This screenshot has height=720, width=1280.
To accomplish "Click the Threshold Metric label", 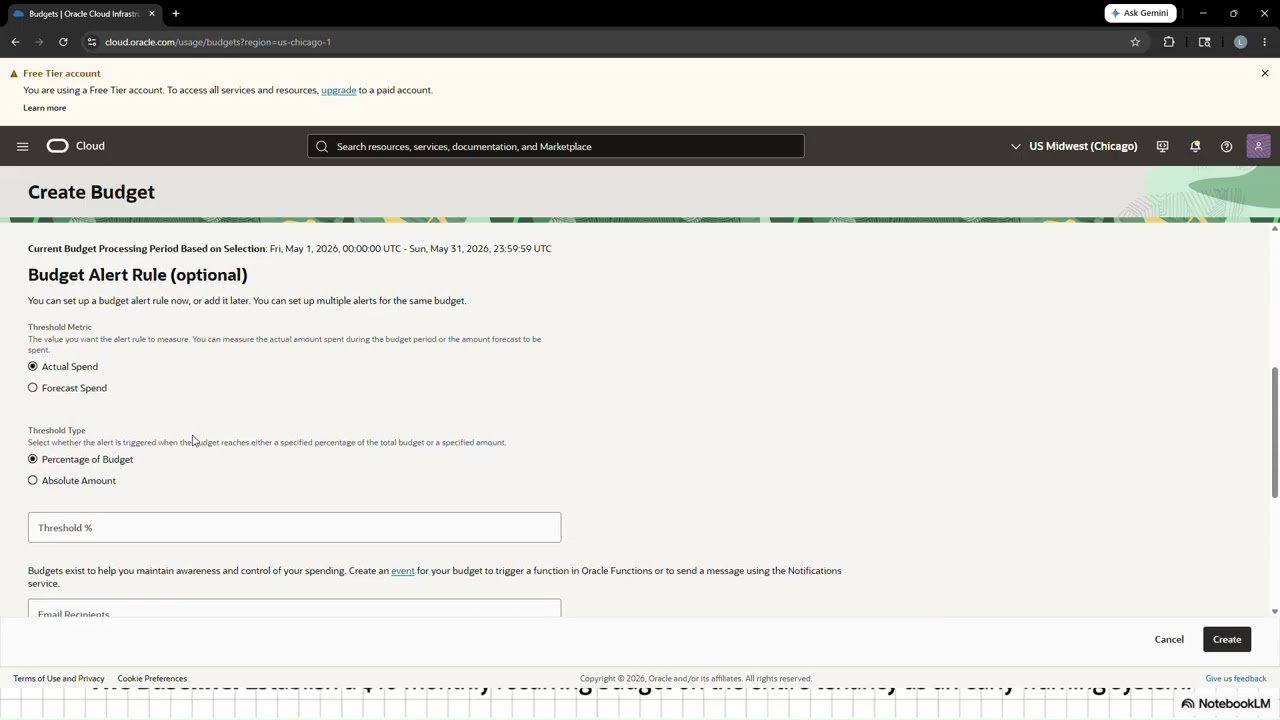I will click(x=60, y=327).
